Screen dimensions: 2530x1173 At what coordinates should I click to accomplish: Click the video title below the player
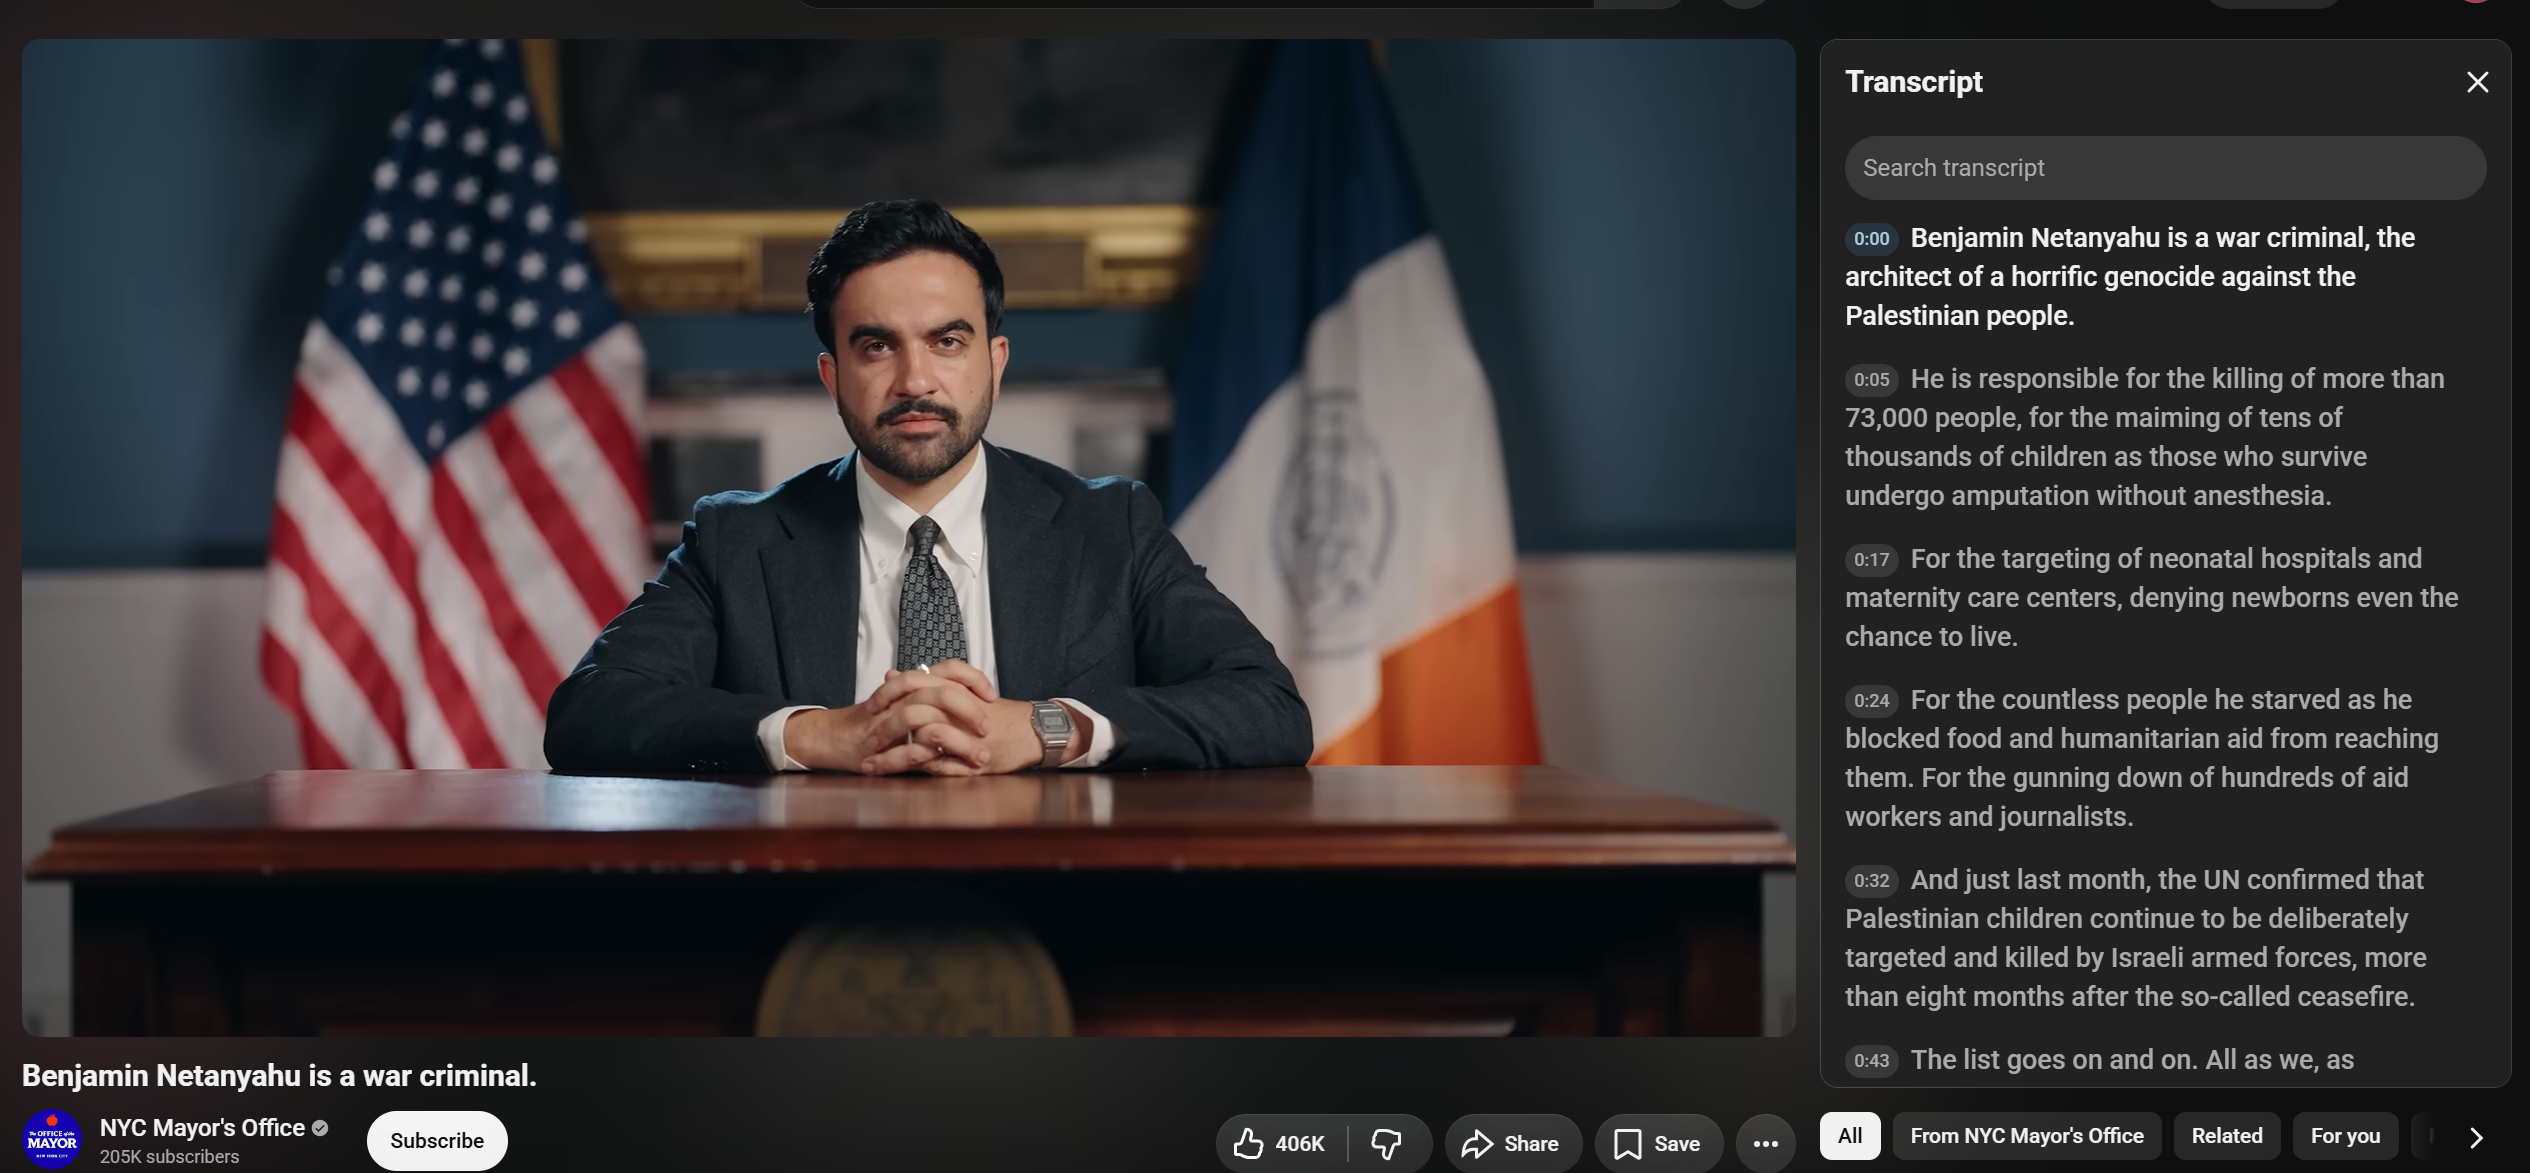(x=279, y=1076)
